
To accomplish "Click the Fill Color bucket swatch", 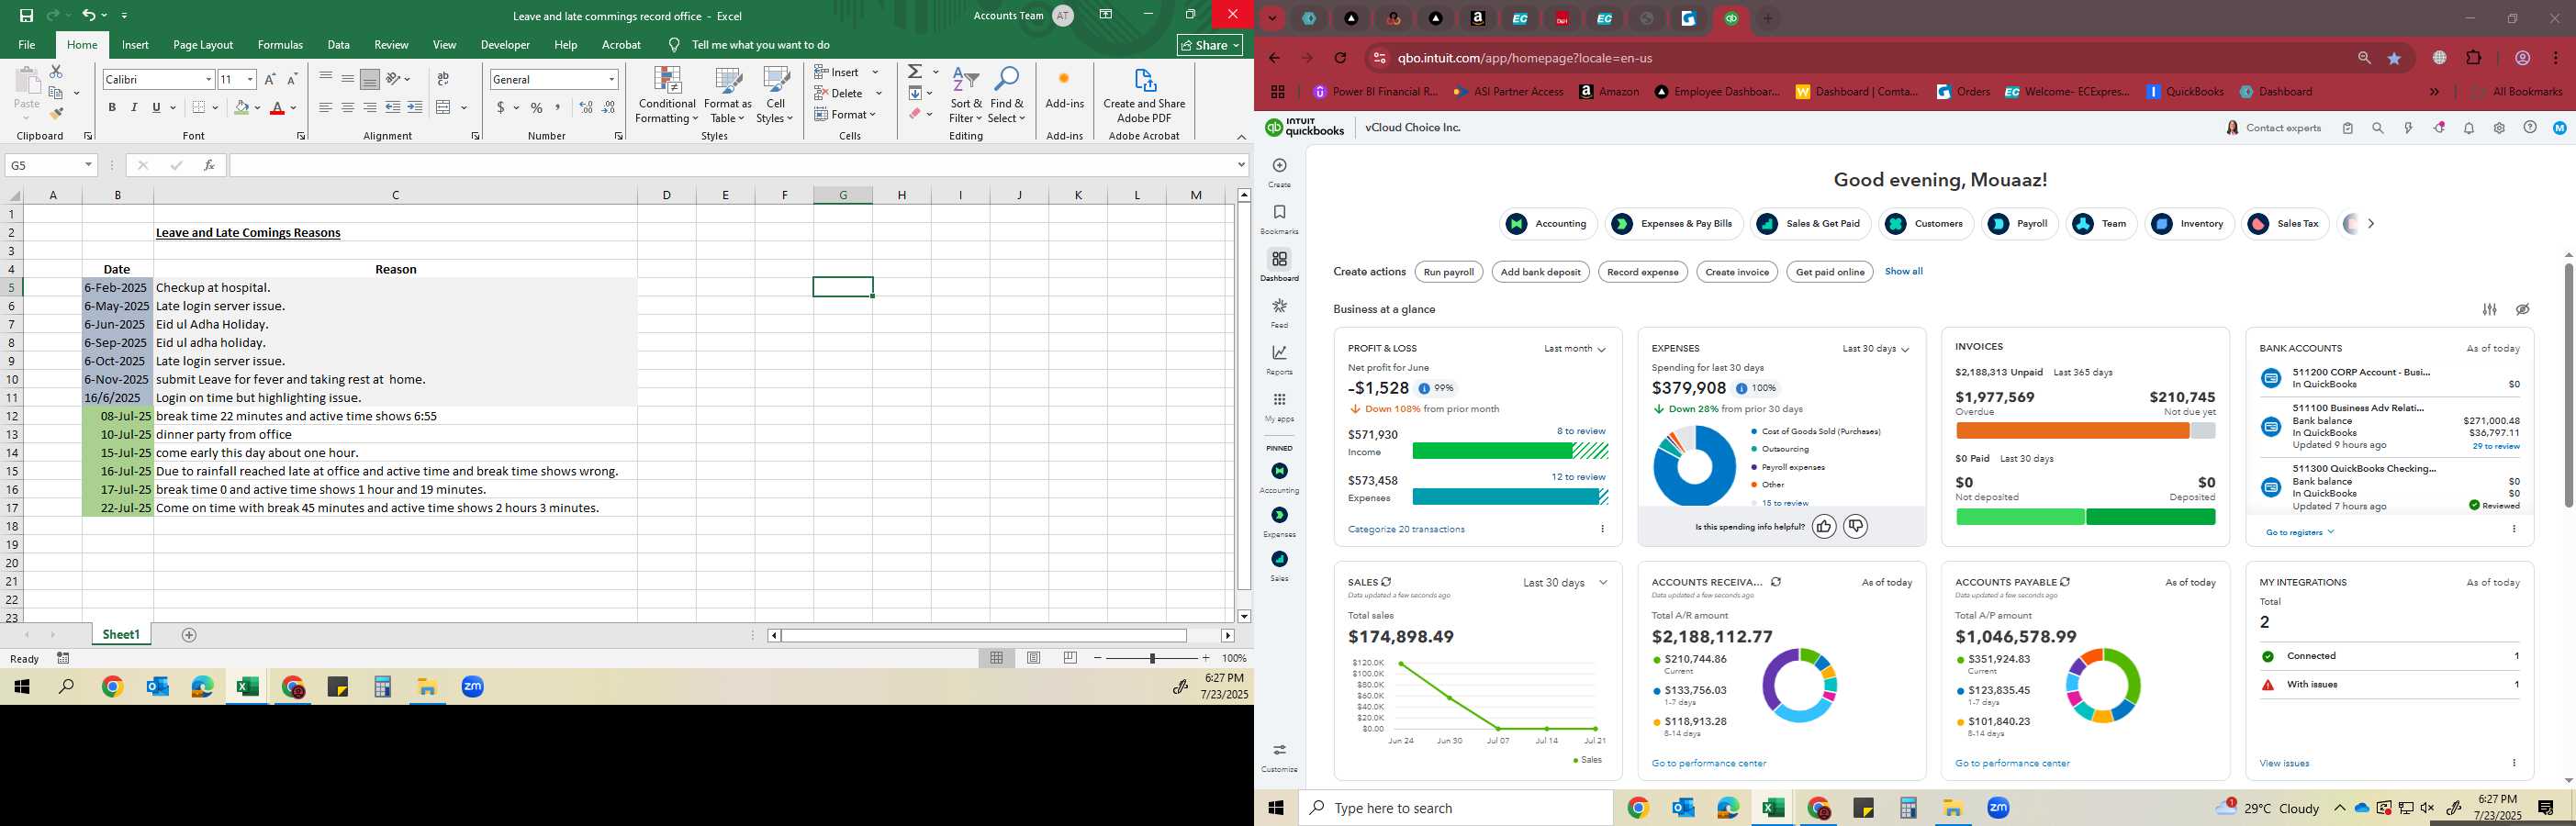I will pyautogui.click(x=241, y=108).
